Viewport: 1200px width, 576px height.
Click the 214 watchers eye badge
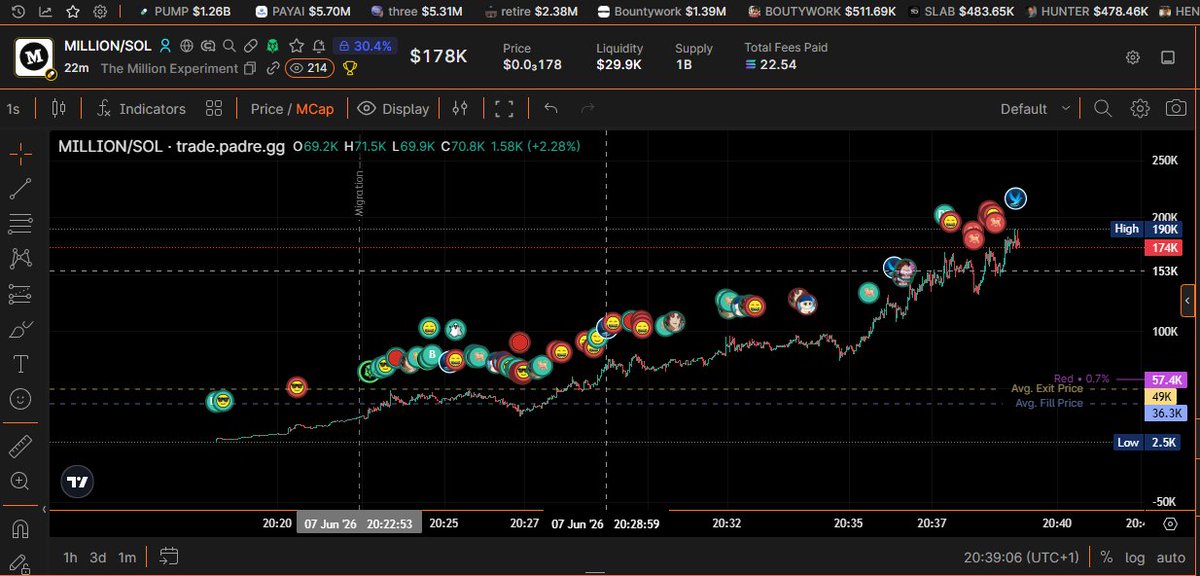click(309, 68)
